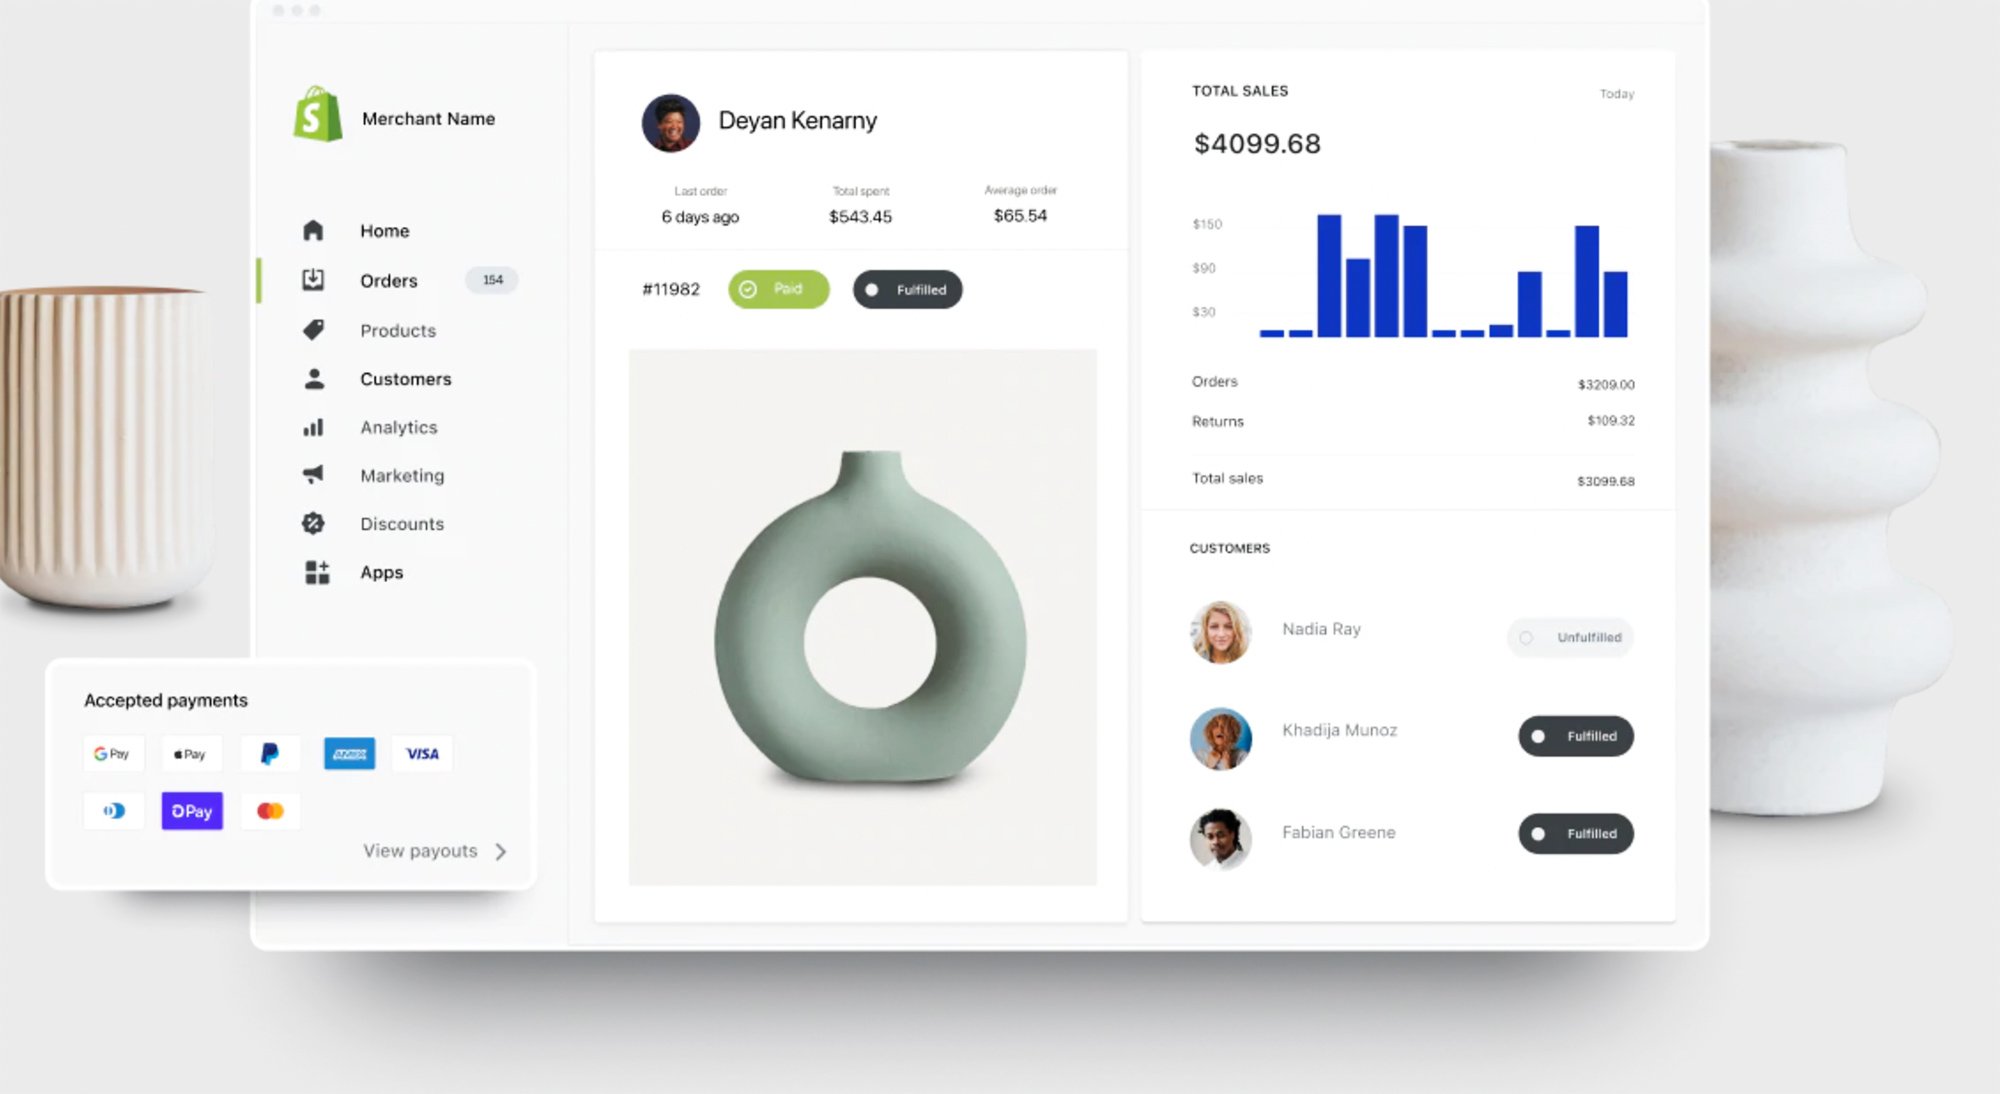The height and width of the screenshot is (1094, 2000).
Task: Toggle the Nadia Ray fulfillment status
Action: [x=1573, y=637]
